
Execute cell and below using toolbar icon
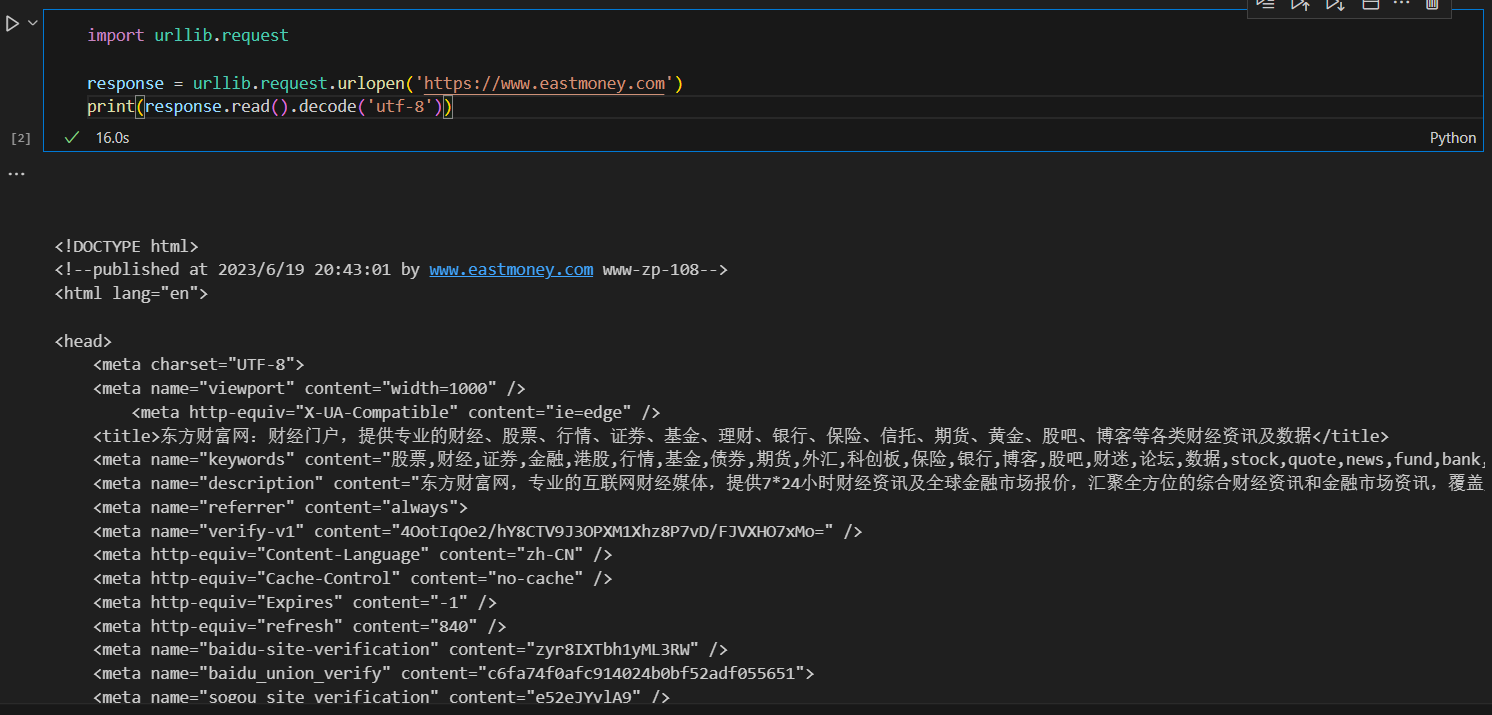[1335, 4]
